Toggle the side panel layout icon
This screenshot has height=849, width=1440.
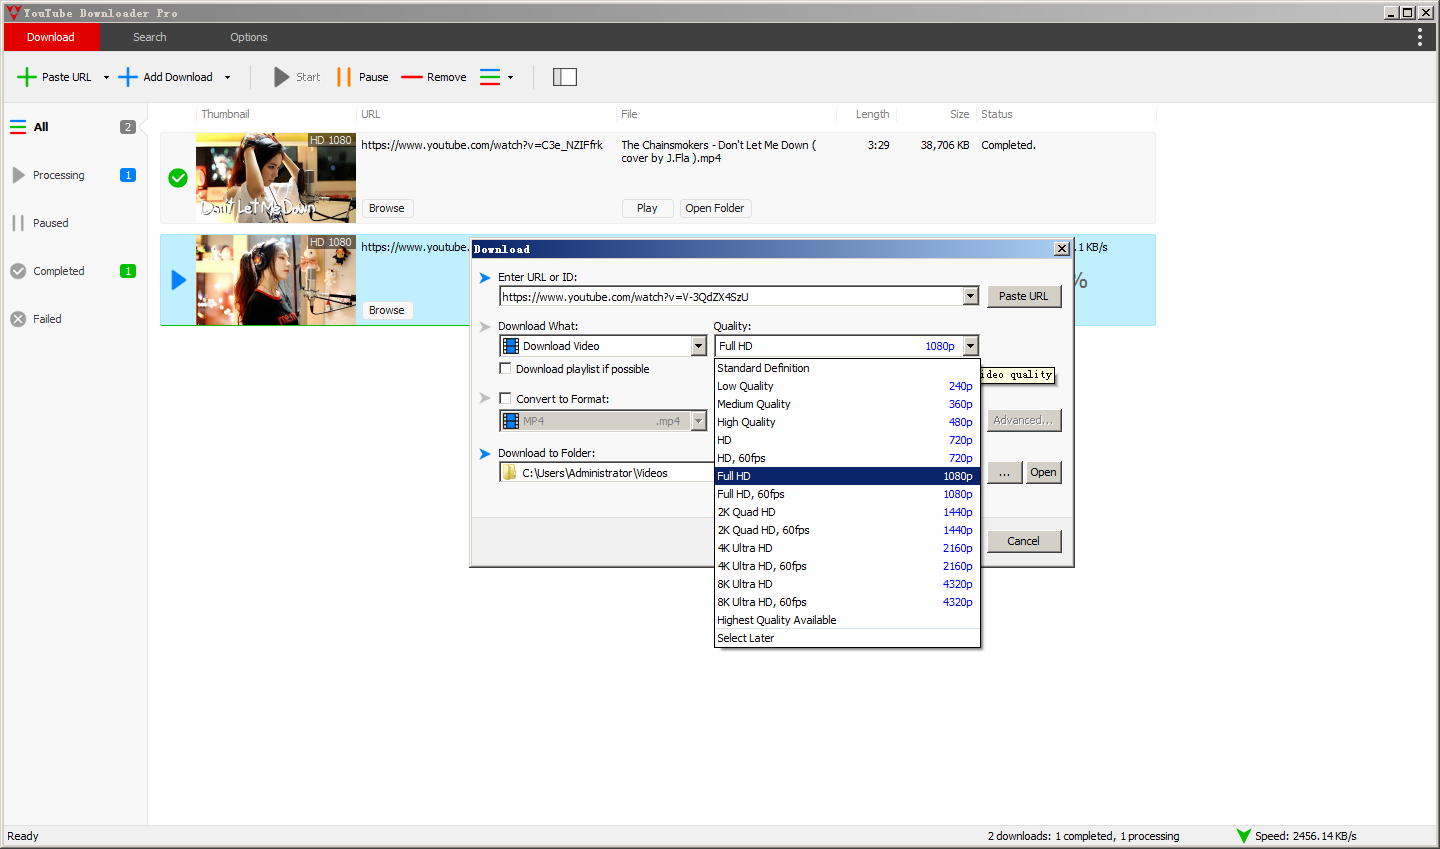565,77
